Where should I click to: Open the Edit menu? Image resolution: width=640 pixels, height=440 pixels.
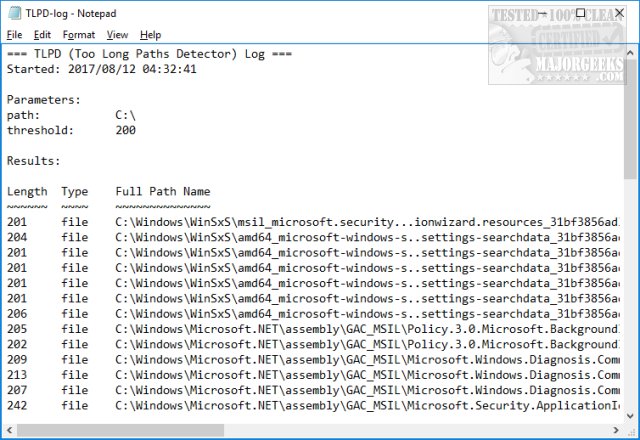(x=42, y=35)
